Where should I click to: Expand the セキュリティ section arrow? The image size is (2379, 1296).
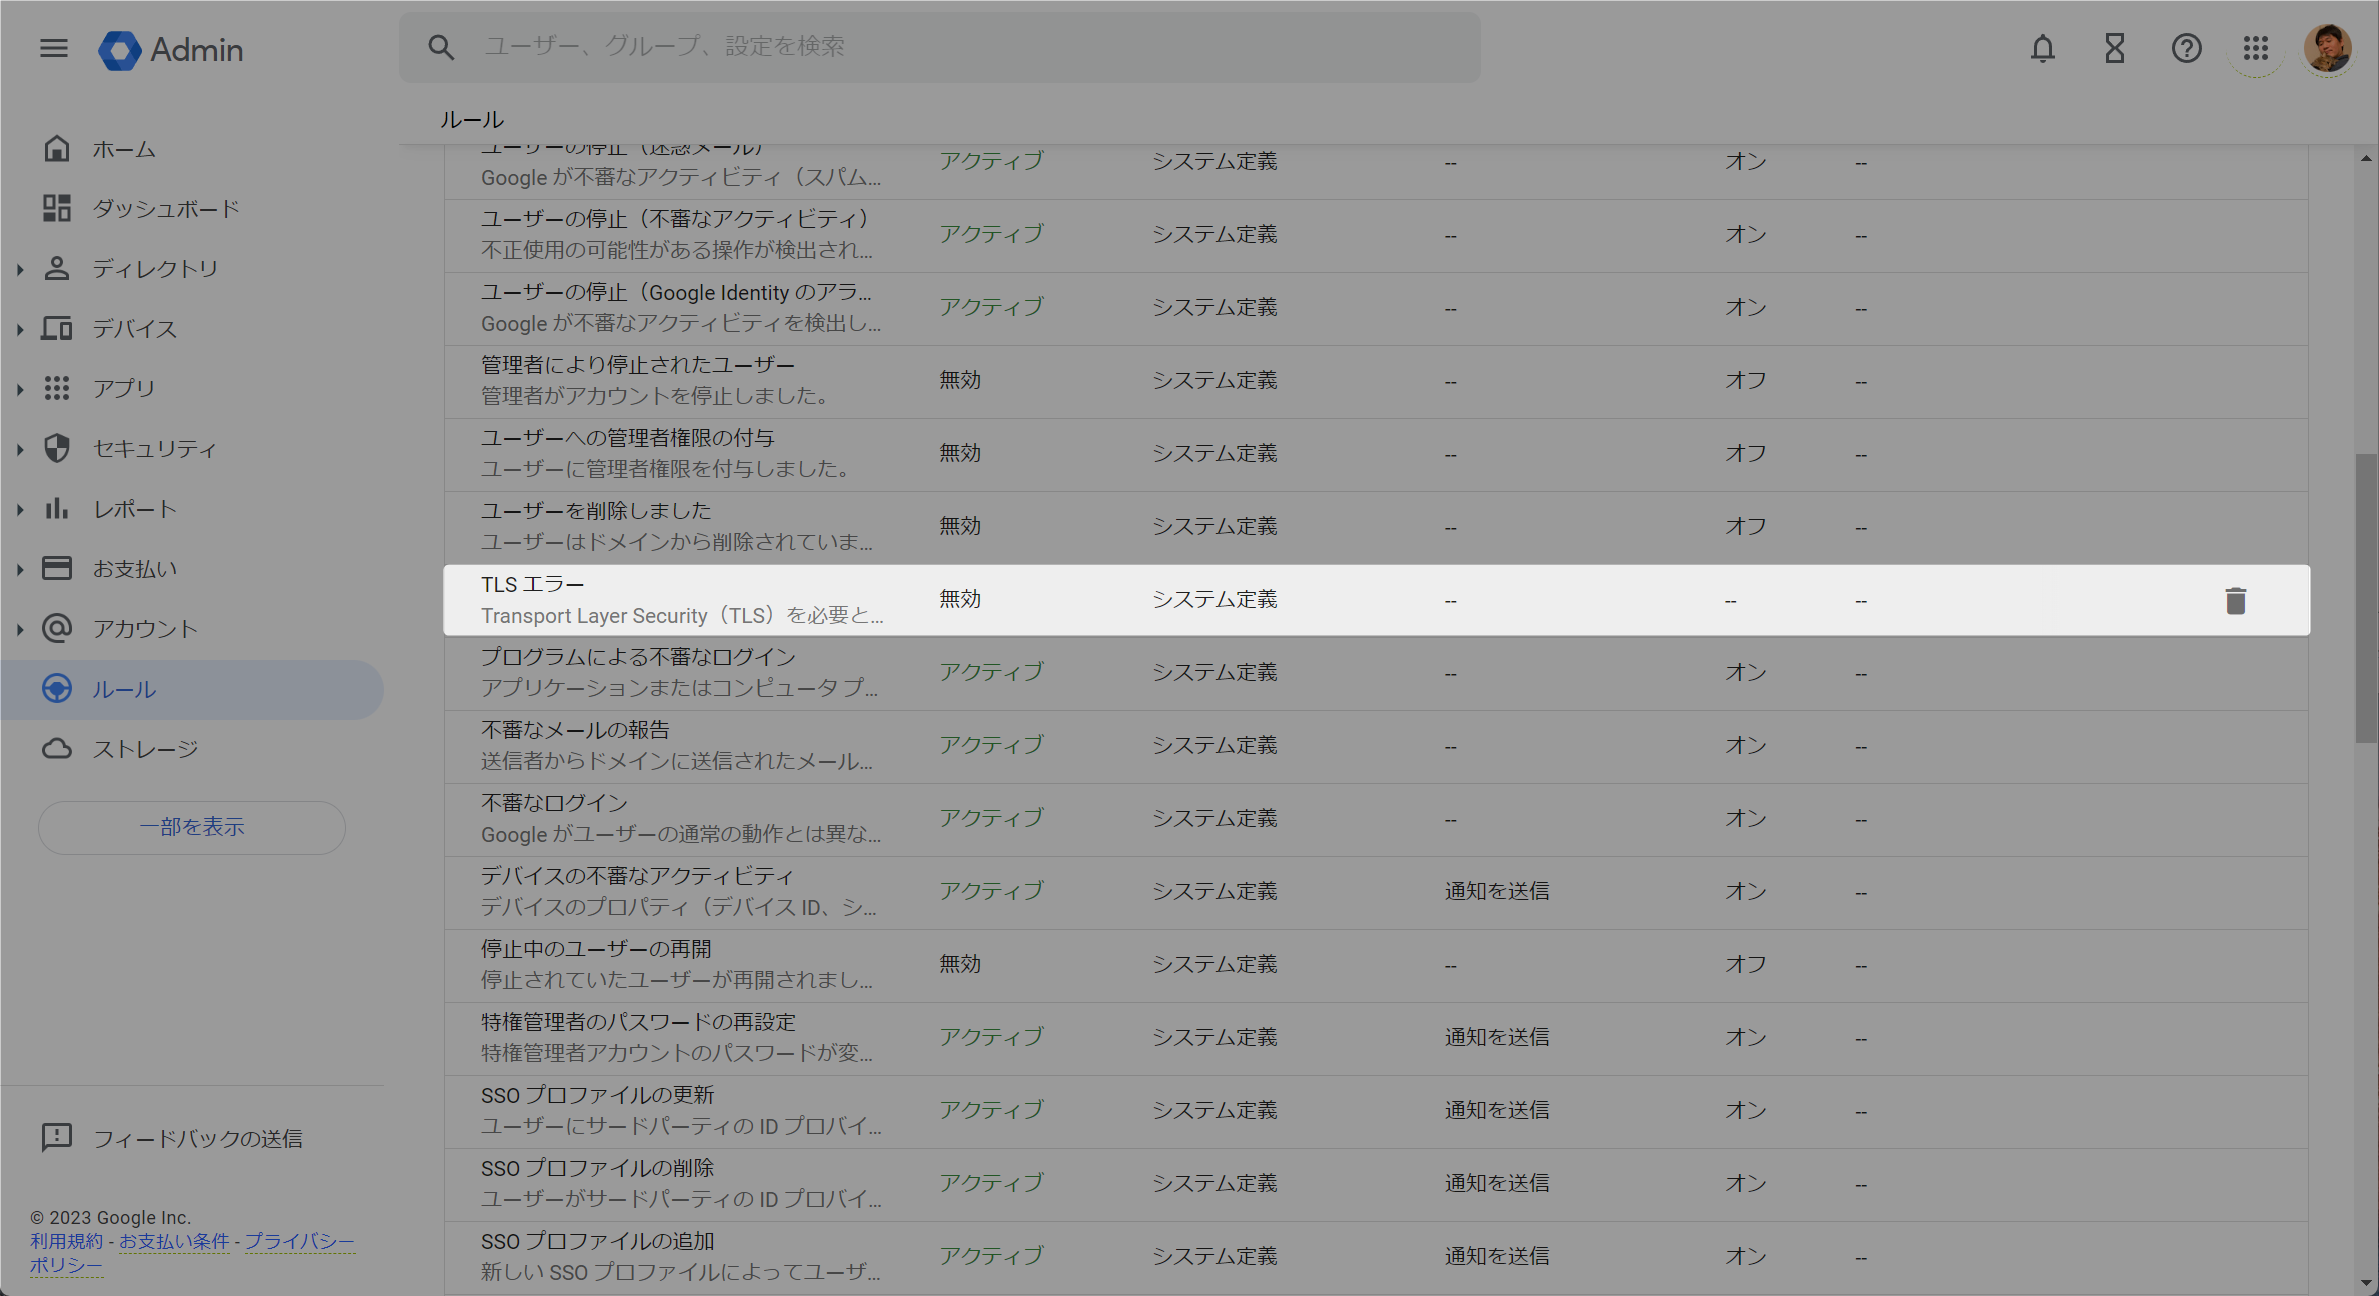point(20,449)
